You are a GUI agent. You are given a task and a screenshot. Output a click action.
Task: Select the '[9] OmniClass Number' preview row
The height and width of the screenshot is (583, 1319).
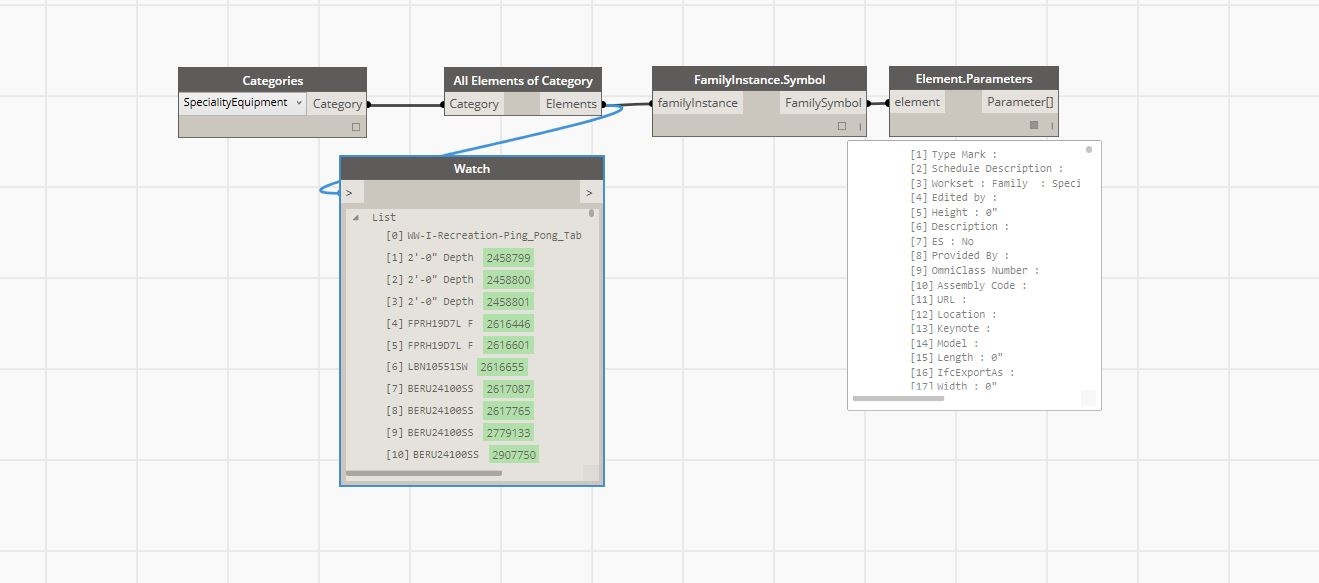click(x=975, y=271)
